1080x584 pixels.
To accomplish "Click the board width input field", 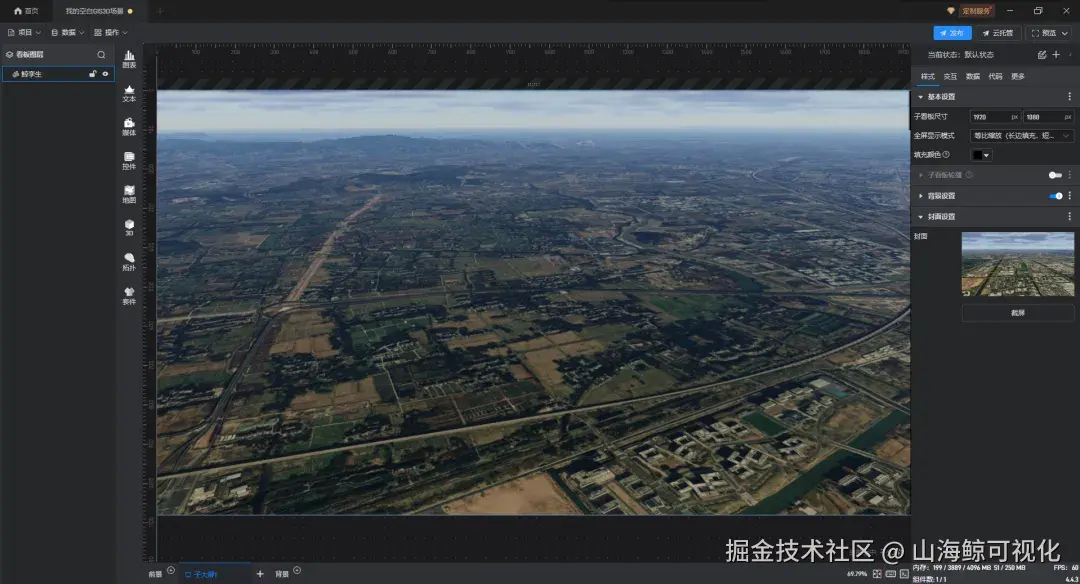I will tap(995, 117).
